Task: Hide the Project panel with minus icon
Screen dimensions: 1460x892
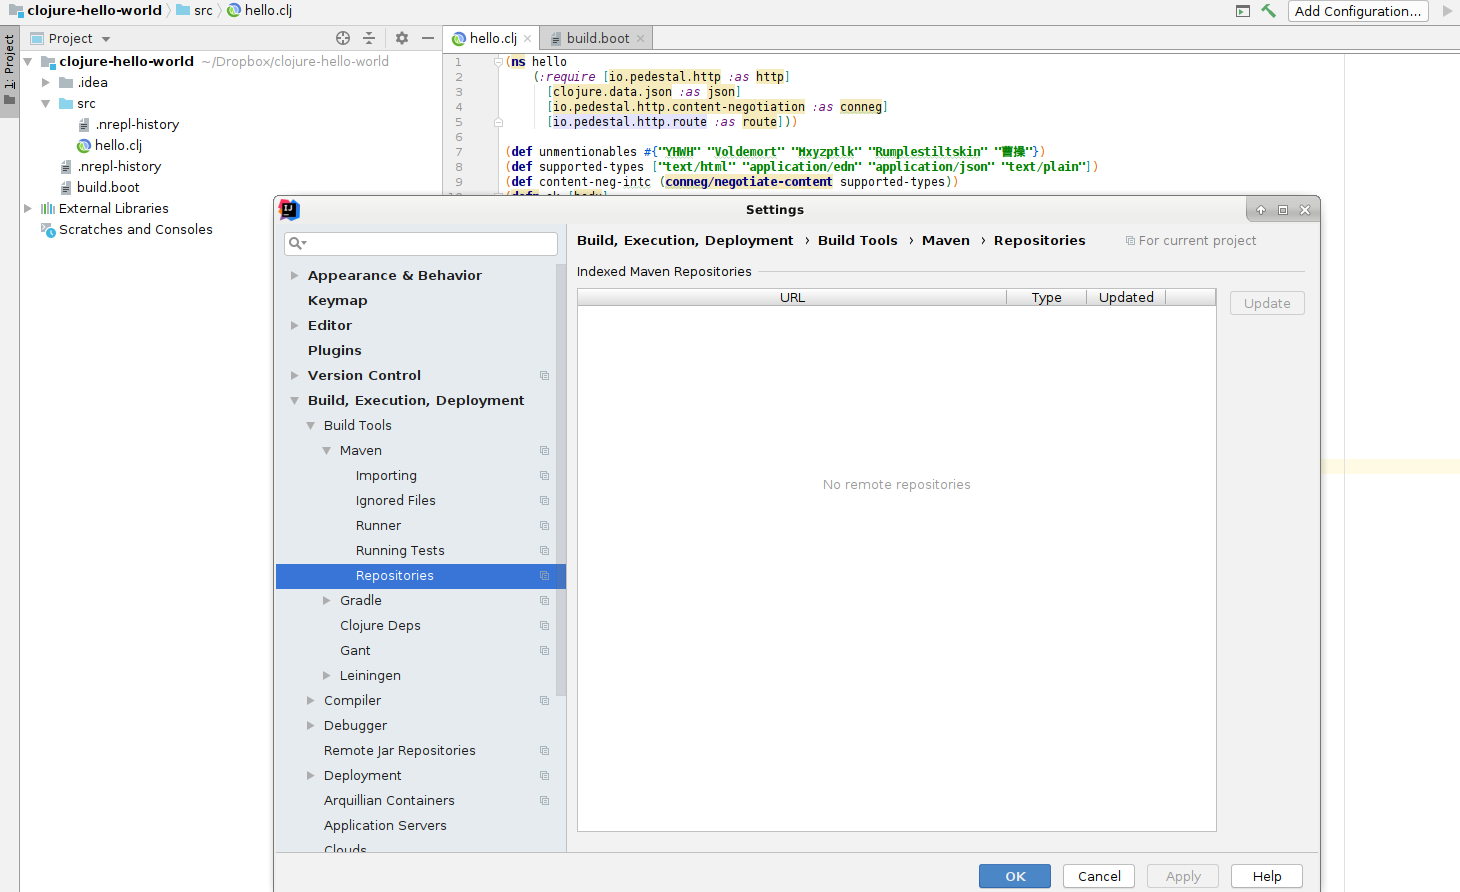Action: click(x=428, y=38)
